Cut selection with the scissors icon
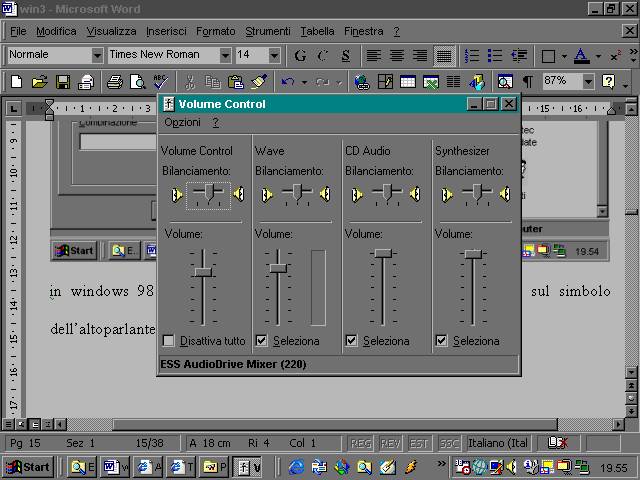The image size is (640, 480). pos(189,82)
